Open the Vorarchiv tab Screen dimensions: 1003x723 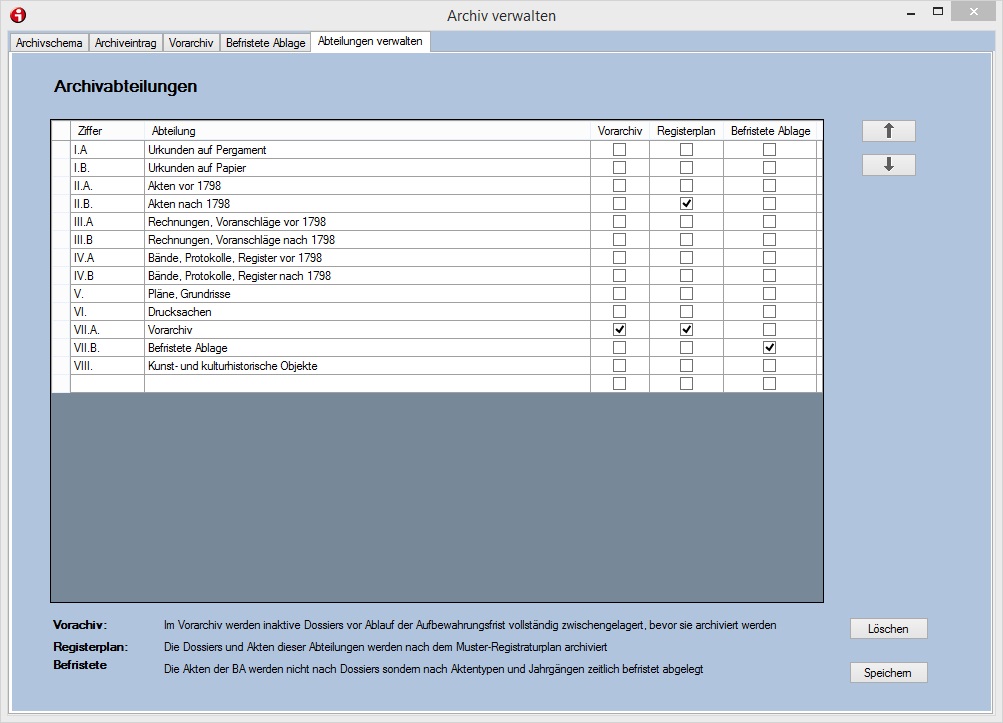tap(191, 43)
